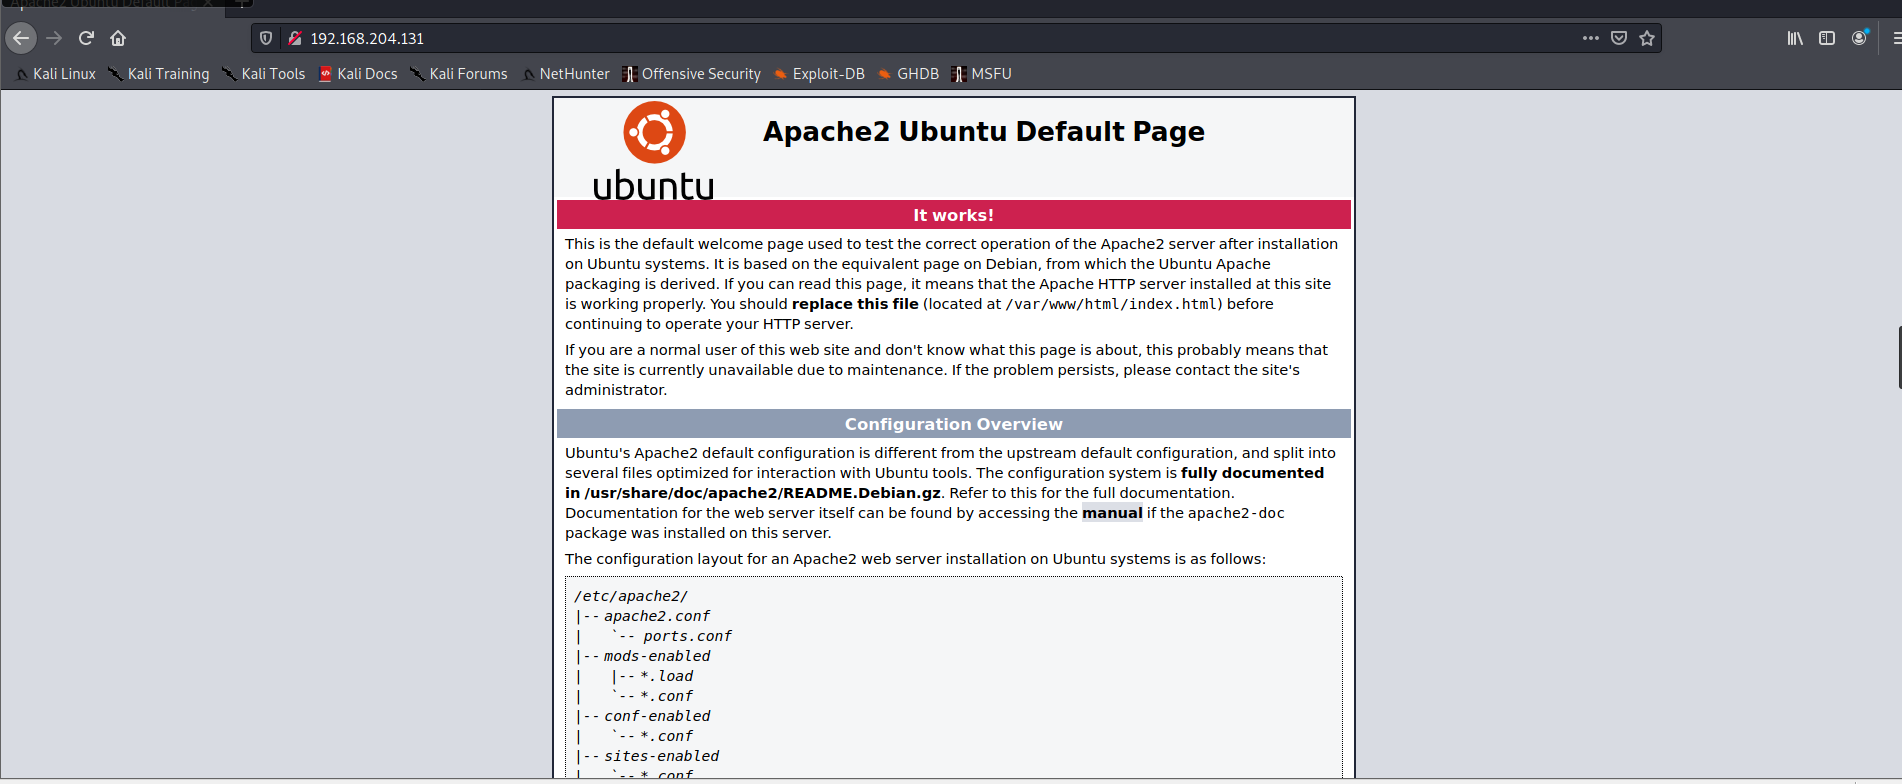Go back using the back arrow

[x=21, y=38]
